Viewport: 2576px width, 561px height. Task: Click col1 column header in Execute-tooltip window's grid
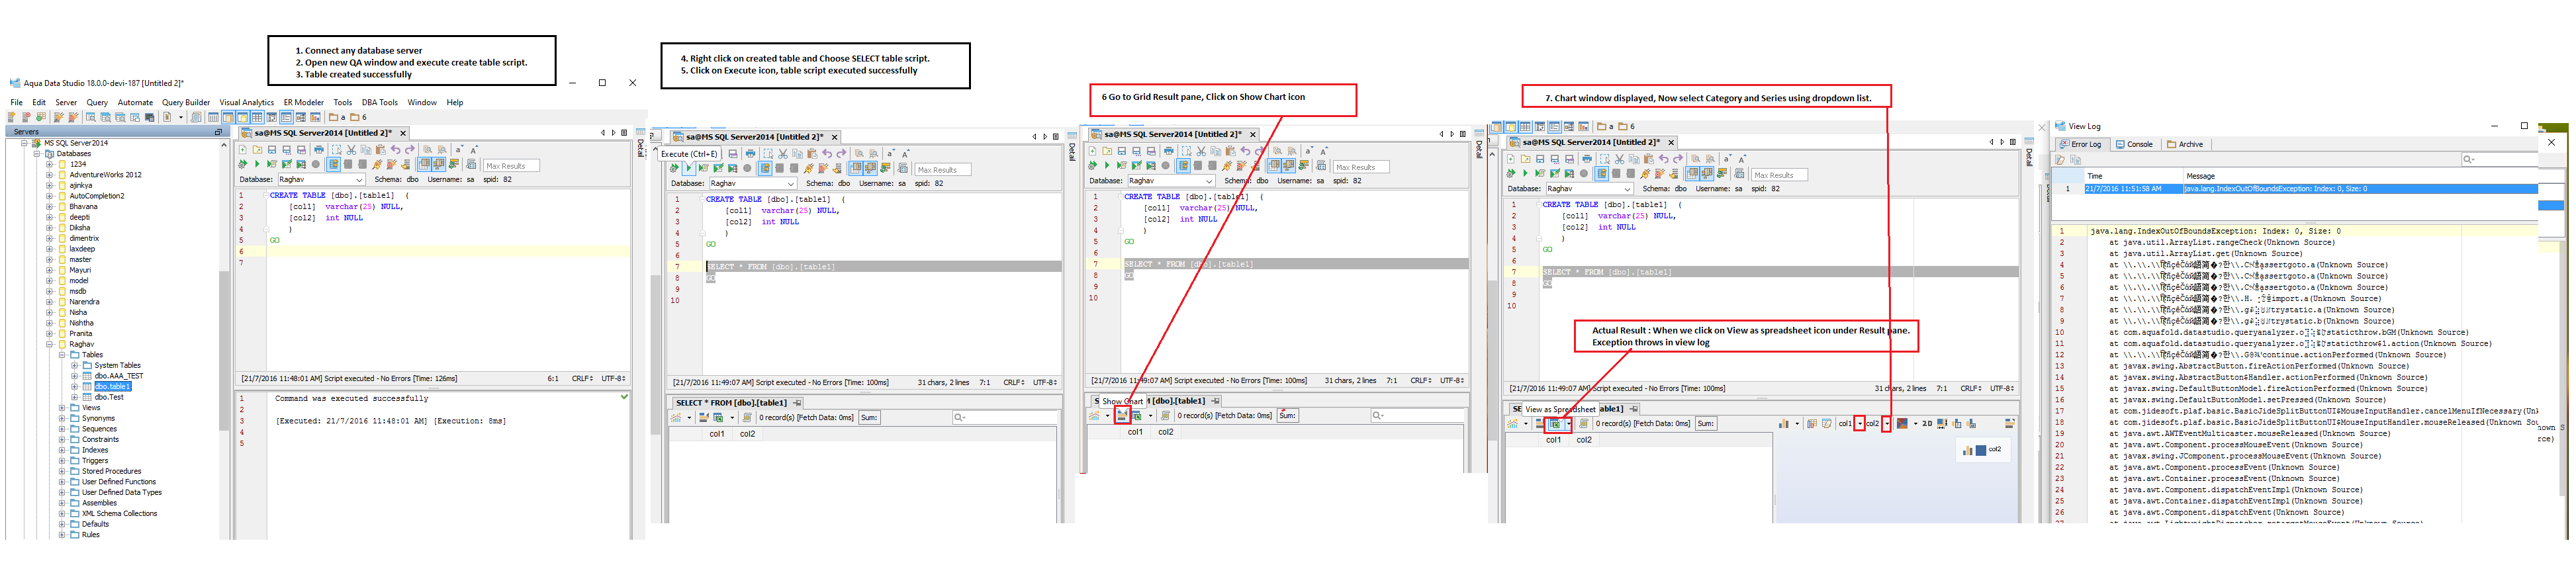(x=717, y=434)
